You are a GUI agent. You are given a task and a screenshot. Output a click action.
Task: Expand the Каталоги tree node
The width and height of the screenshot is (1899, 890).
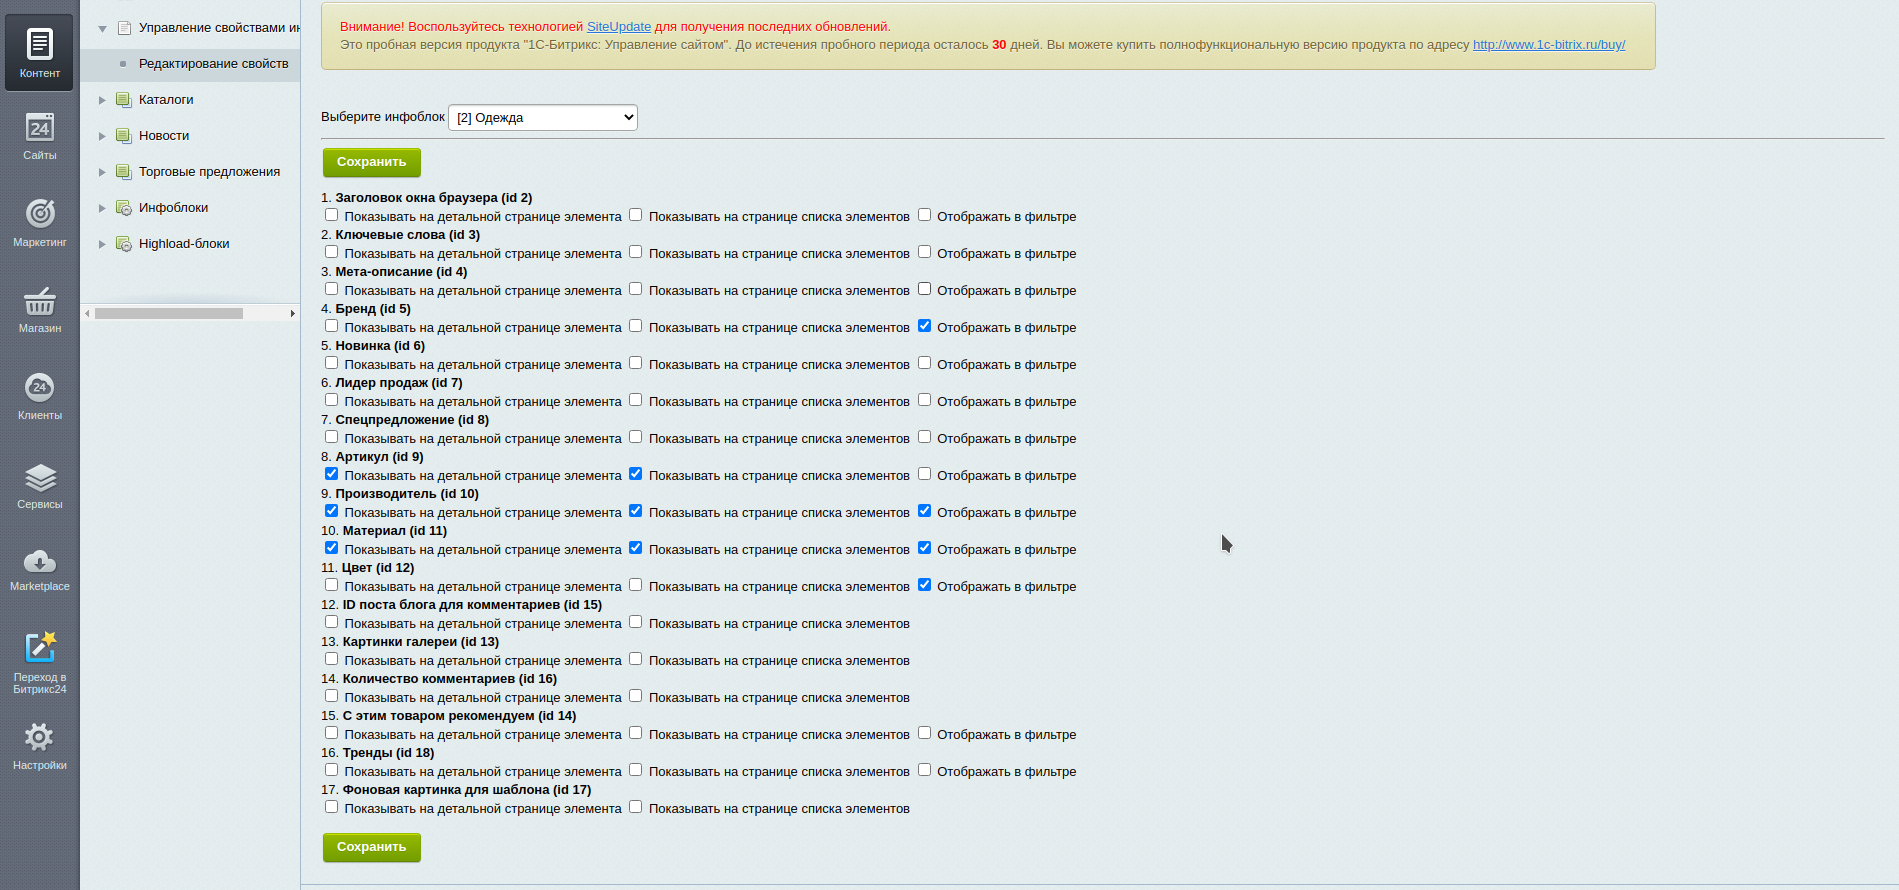click(102, 100)
